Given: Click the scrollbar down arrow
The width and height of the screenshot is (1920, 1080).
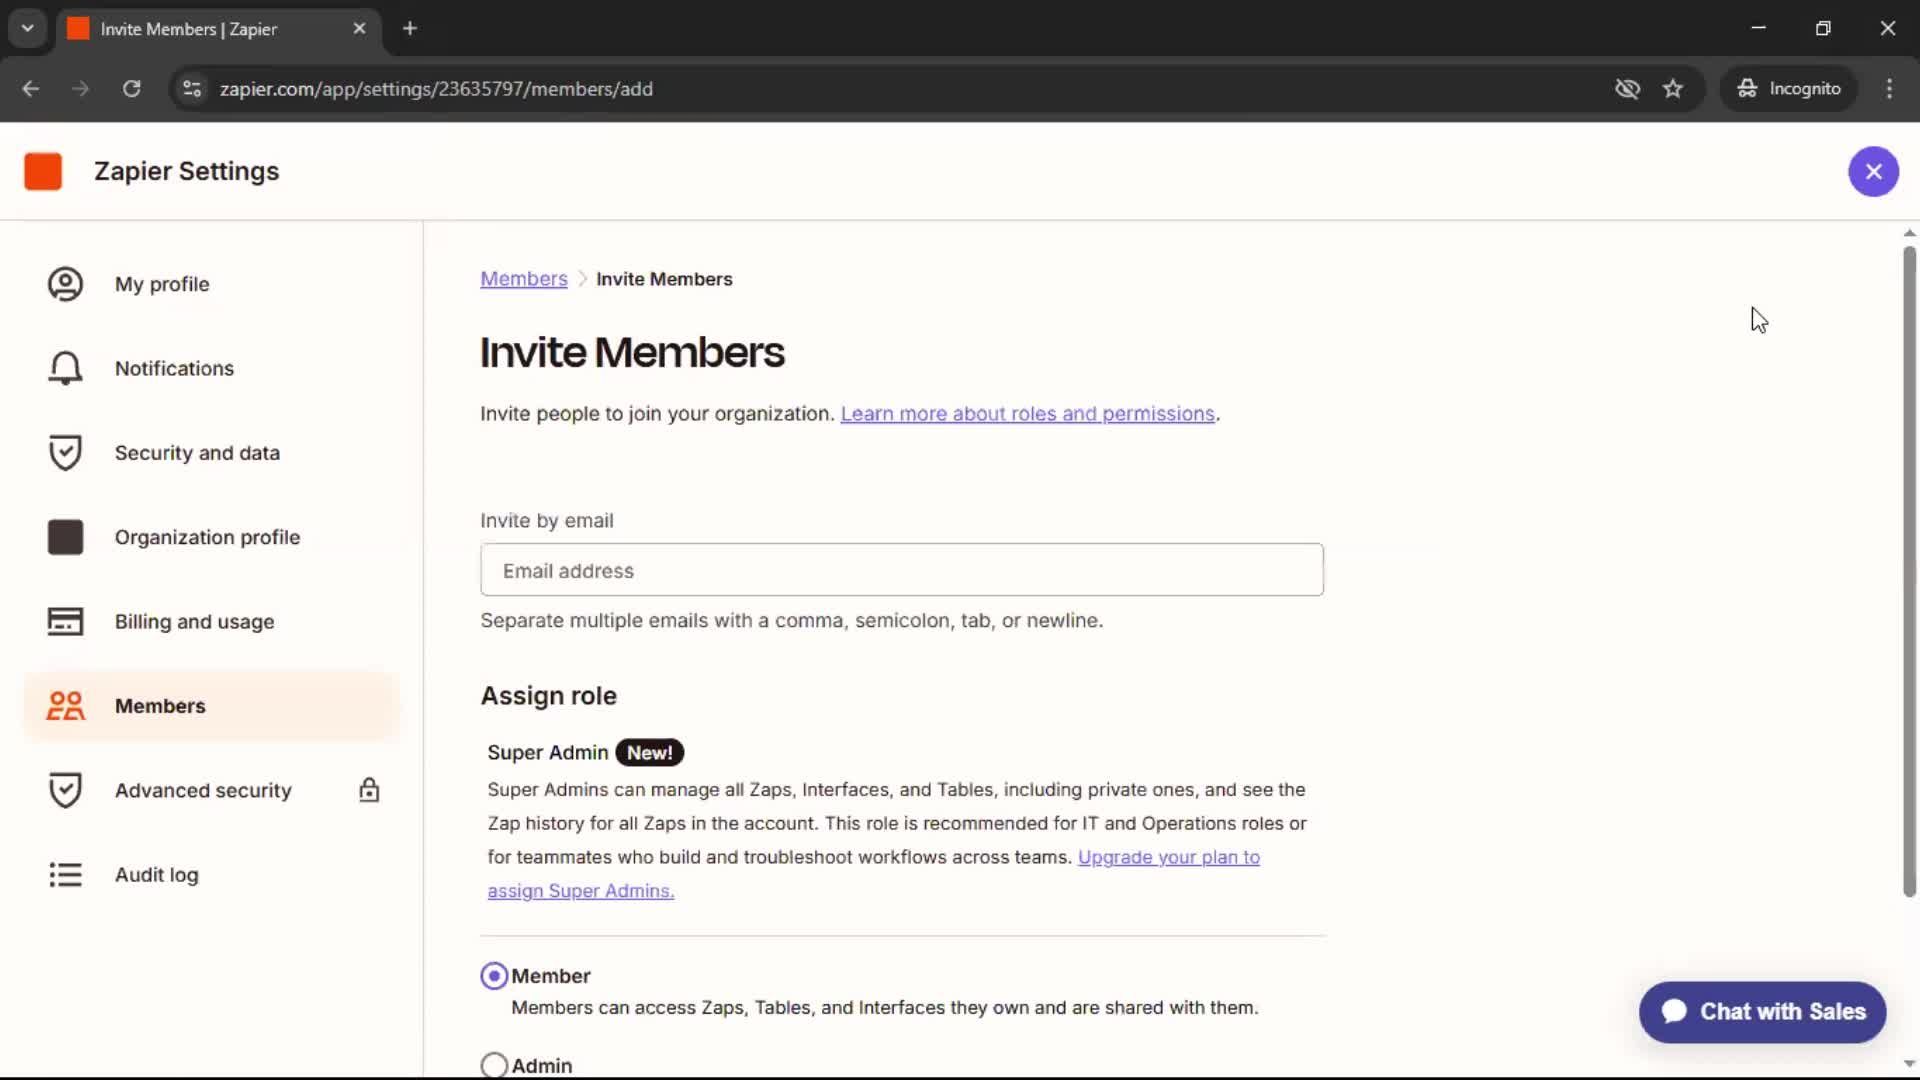Looking at the screenshot, I should [1909, 1064].
